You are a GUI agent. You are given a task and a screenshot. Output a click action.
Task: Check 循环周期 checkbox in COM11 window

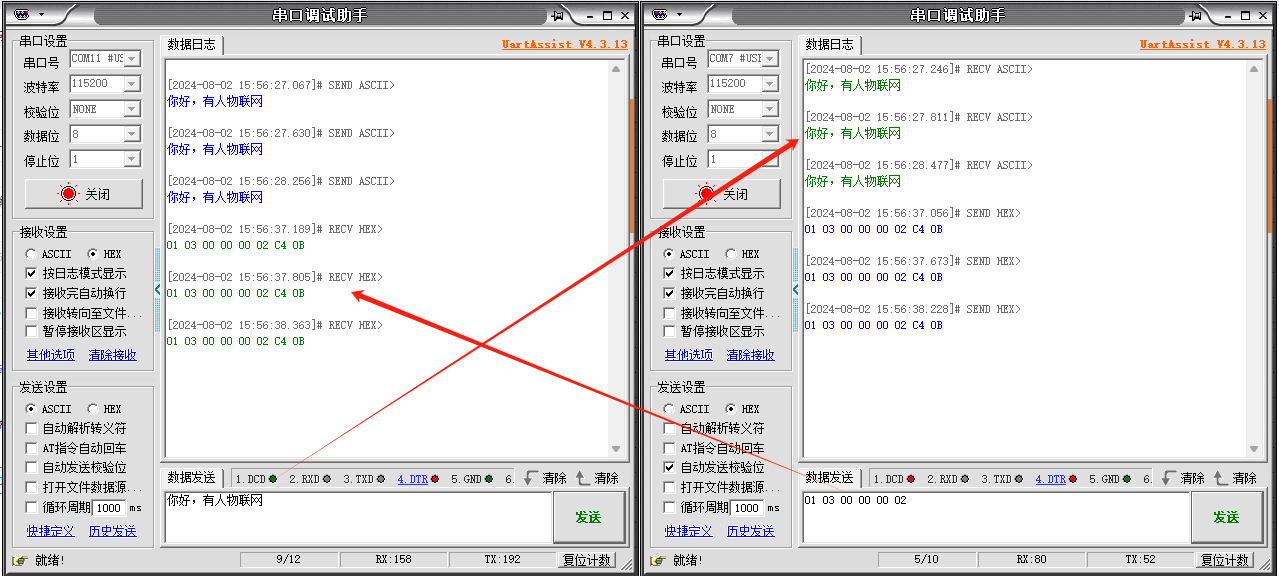click(33, 507)
